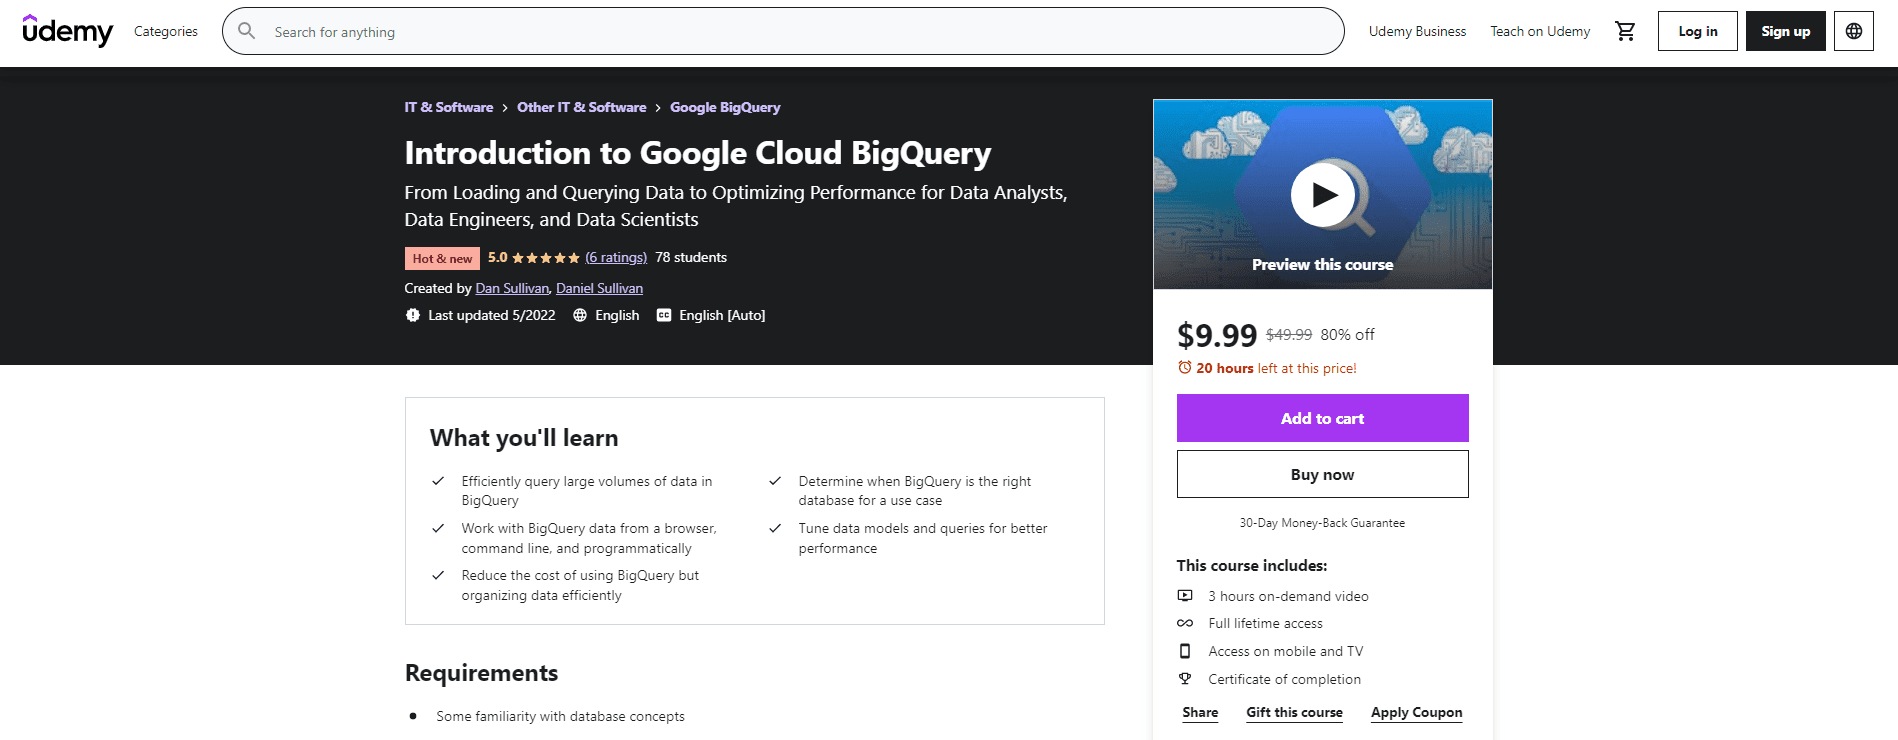This screenshot has height=740, width=1898.
Task: Open Teach on Udemy
Action: pos(1540,31)
